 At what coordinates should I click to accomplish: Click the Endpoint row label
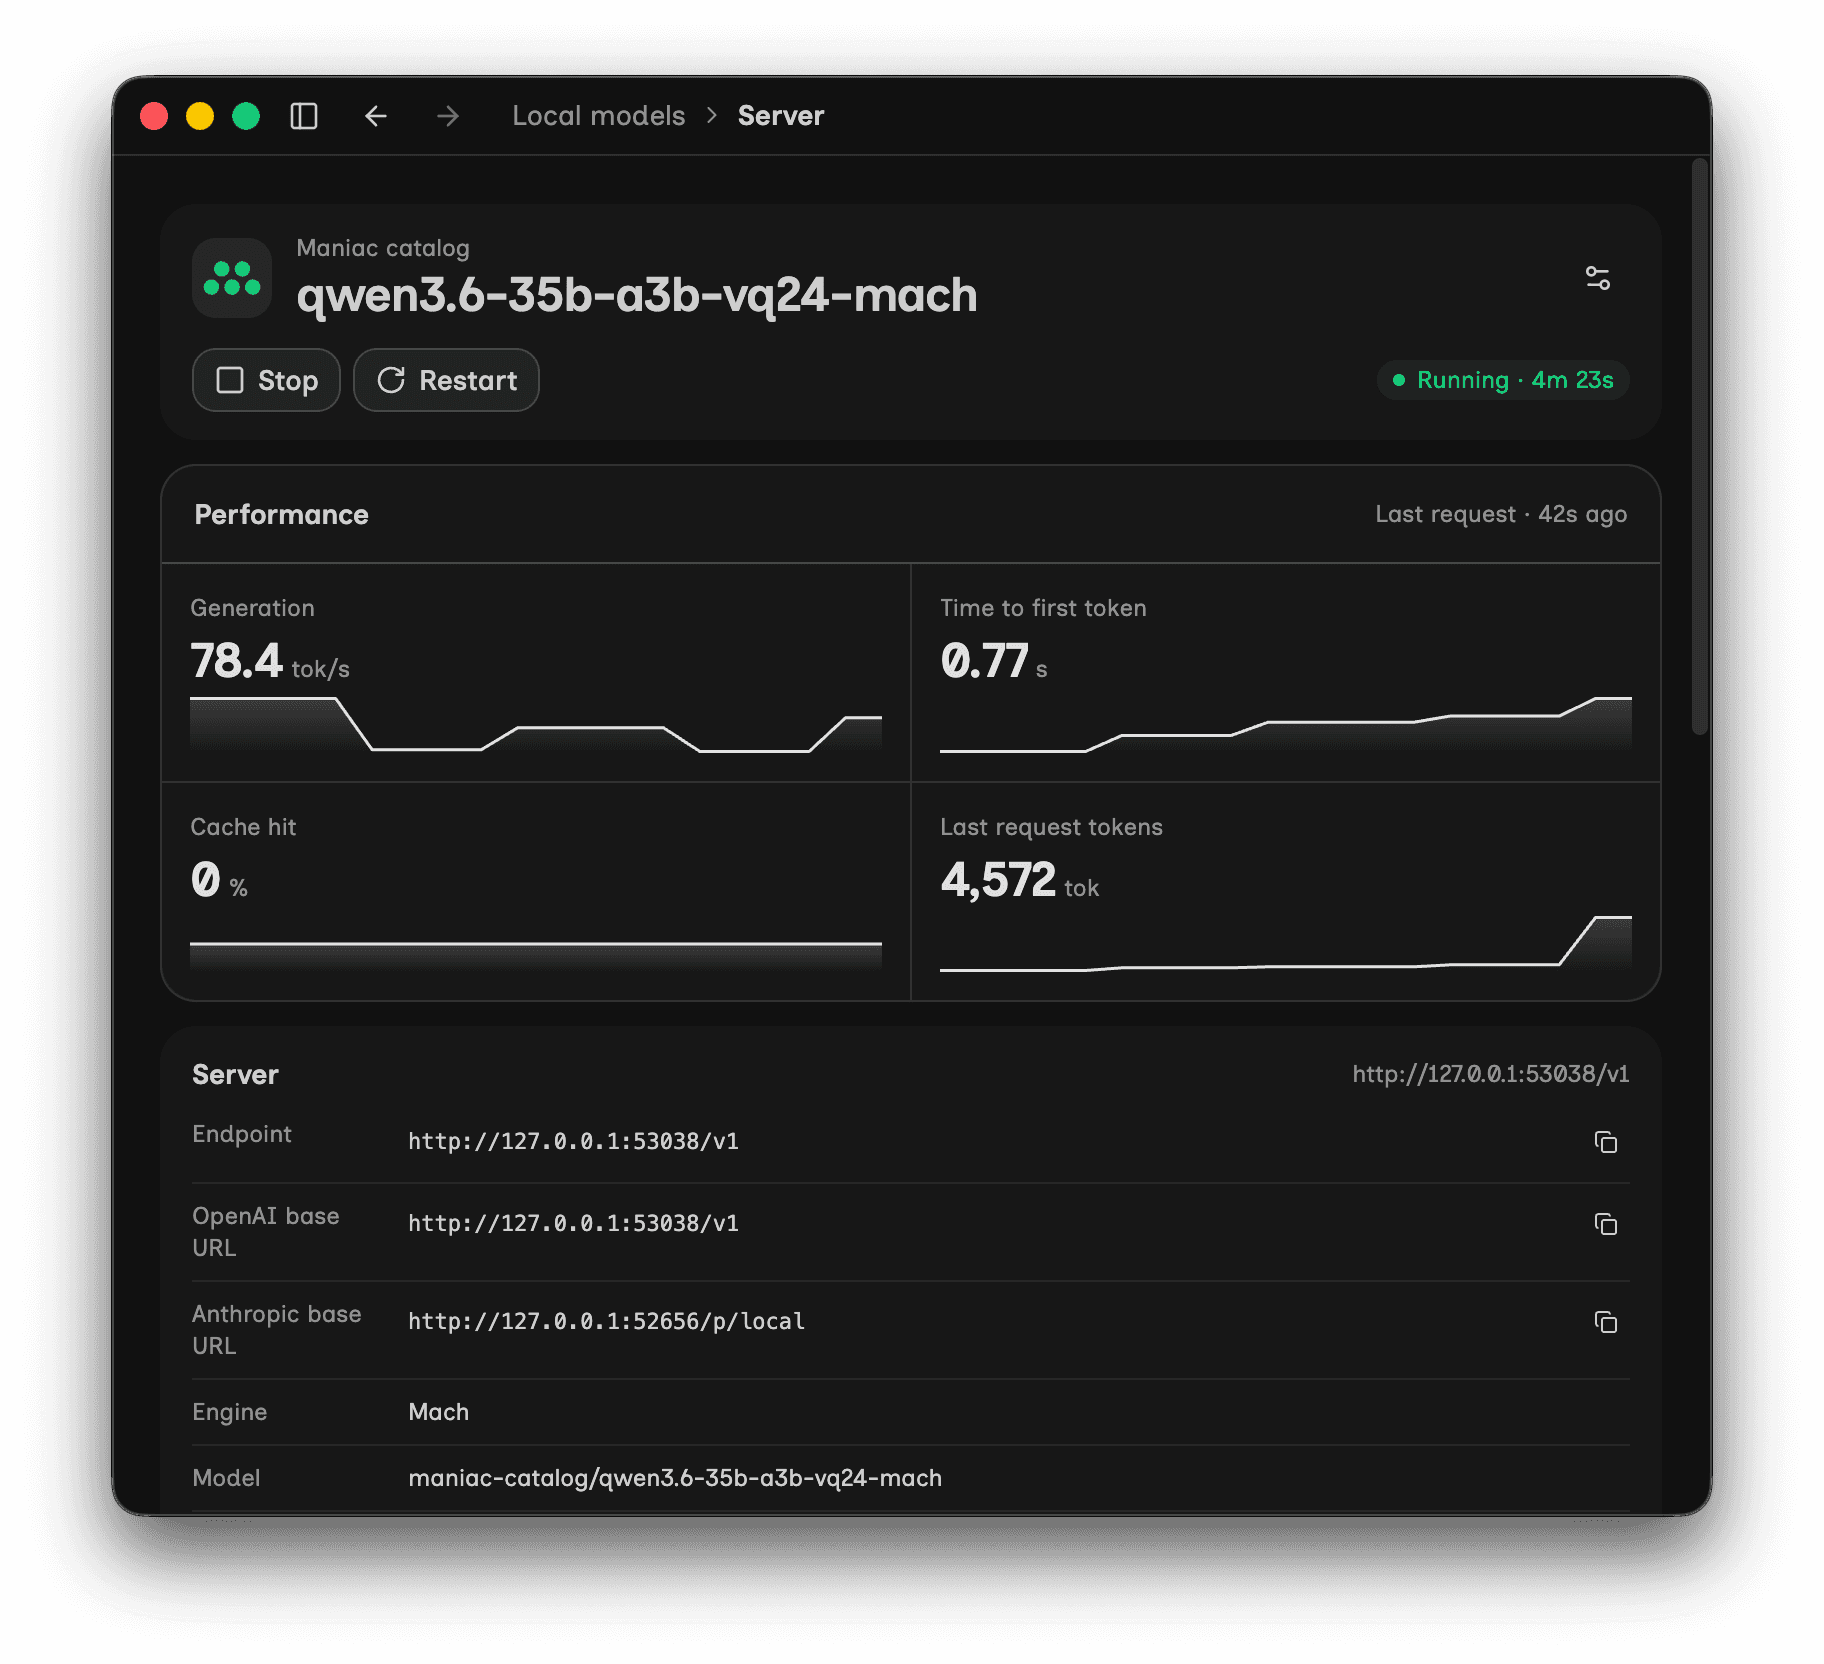click(242, 1134)
